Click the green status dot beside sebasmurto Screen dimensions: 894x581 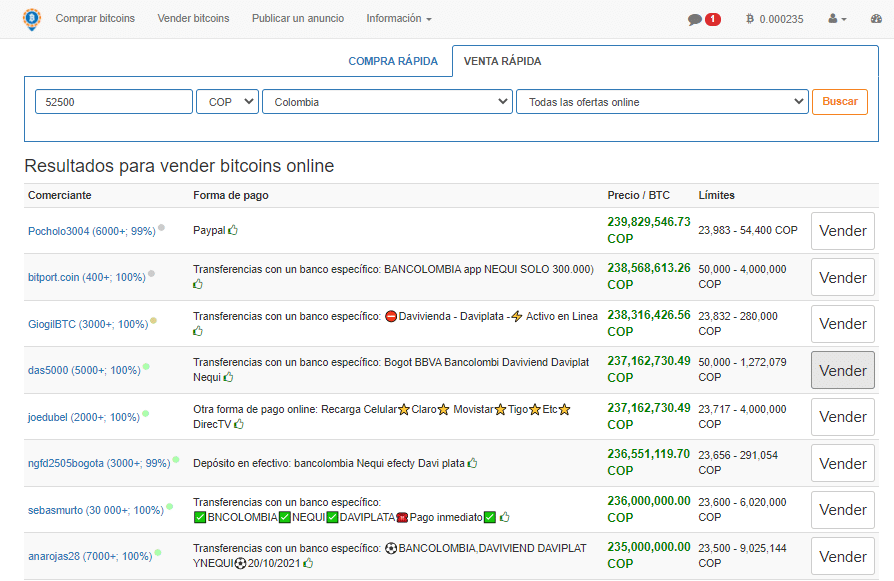169,506
